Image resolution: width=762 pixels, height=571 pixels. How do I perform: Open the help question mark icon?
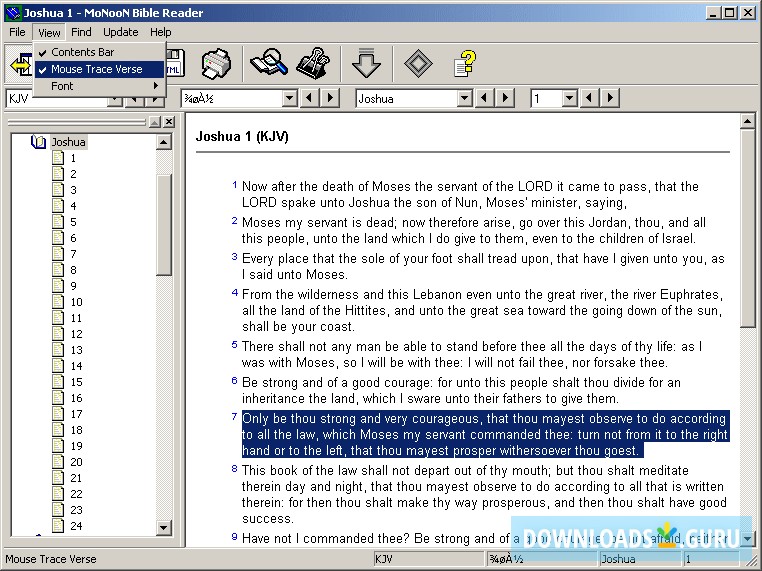point(465,64)
